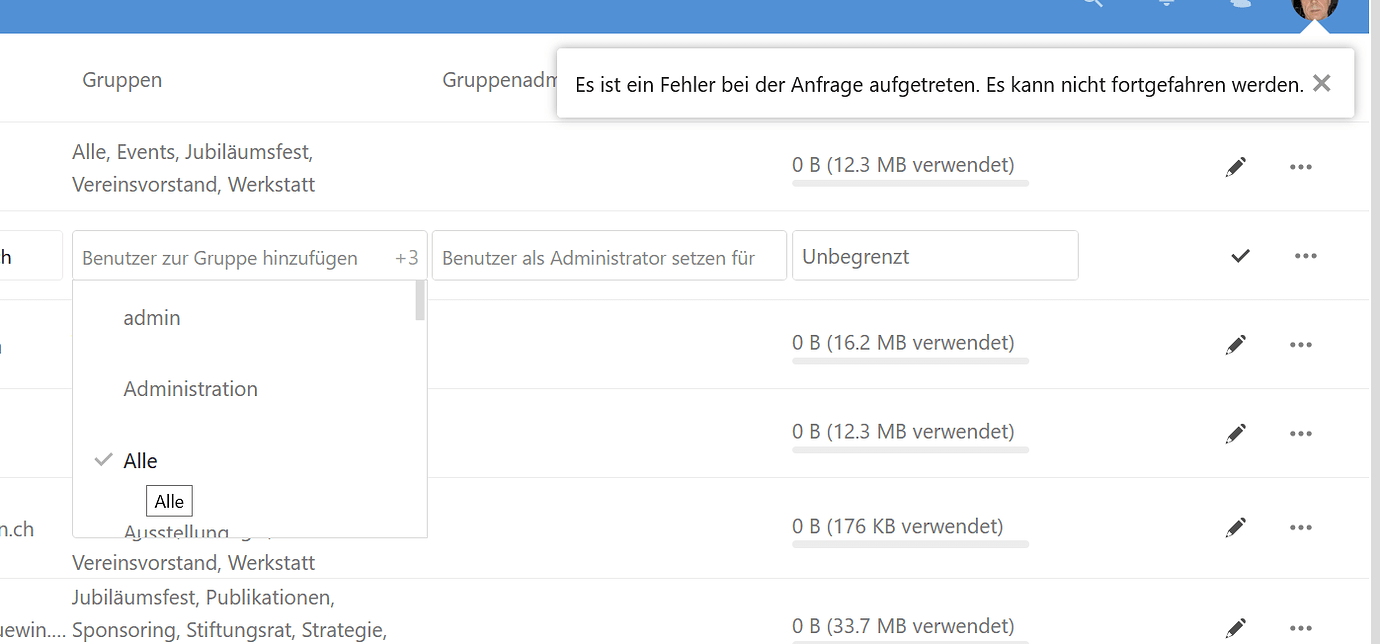The width and height of the screenshot is (1380, 644).
Task: Edit the user with groups Alle, Events, Jubiläumsfest
Action: [1236, 167]
